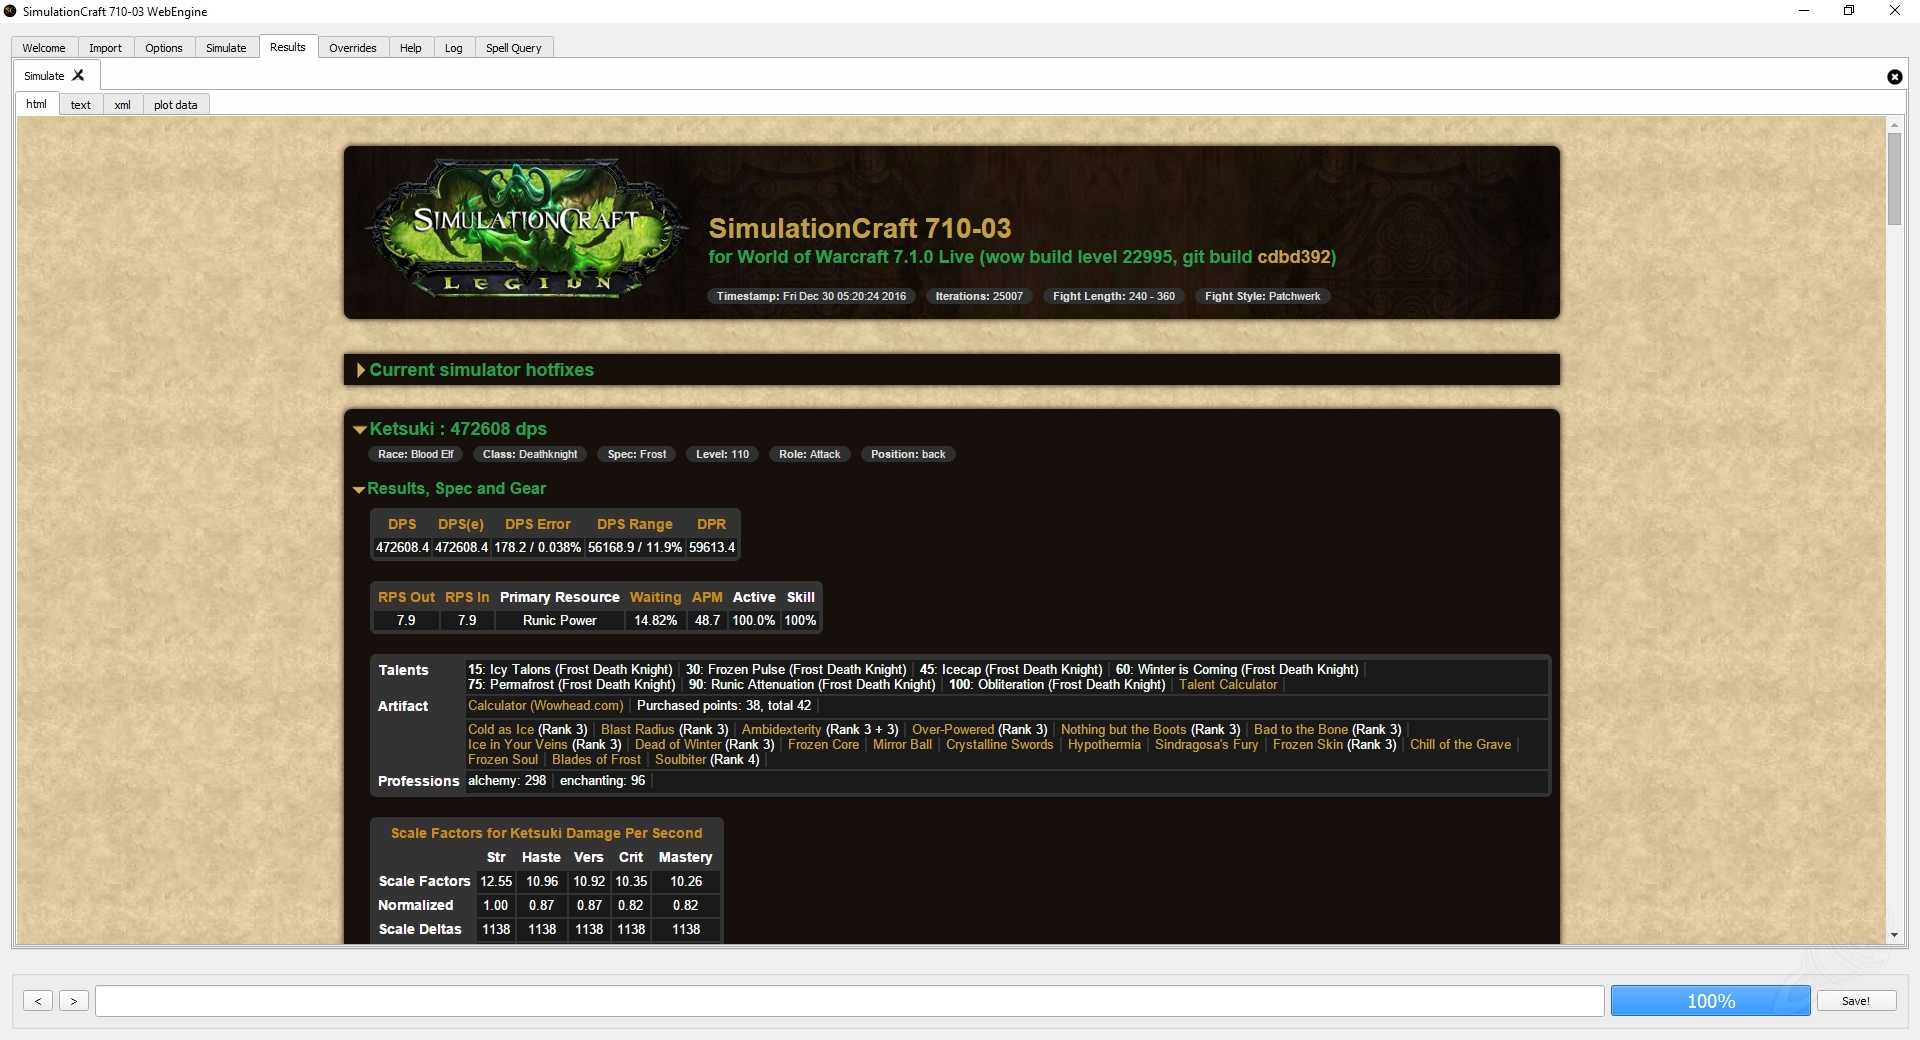Go forward with the > button

tap(74, 1000)
